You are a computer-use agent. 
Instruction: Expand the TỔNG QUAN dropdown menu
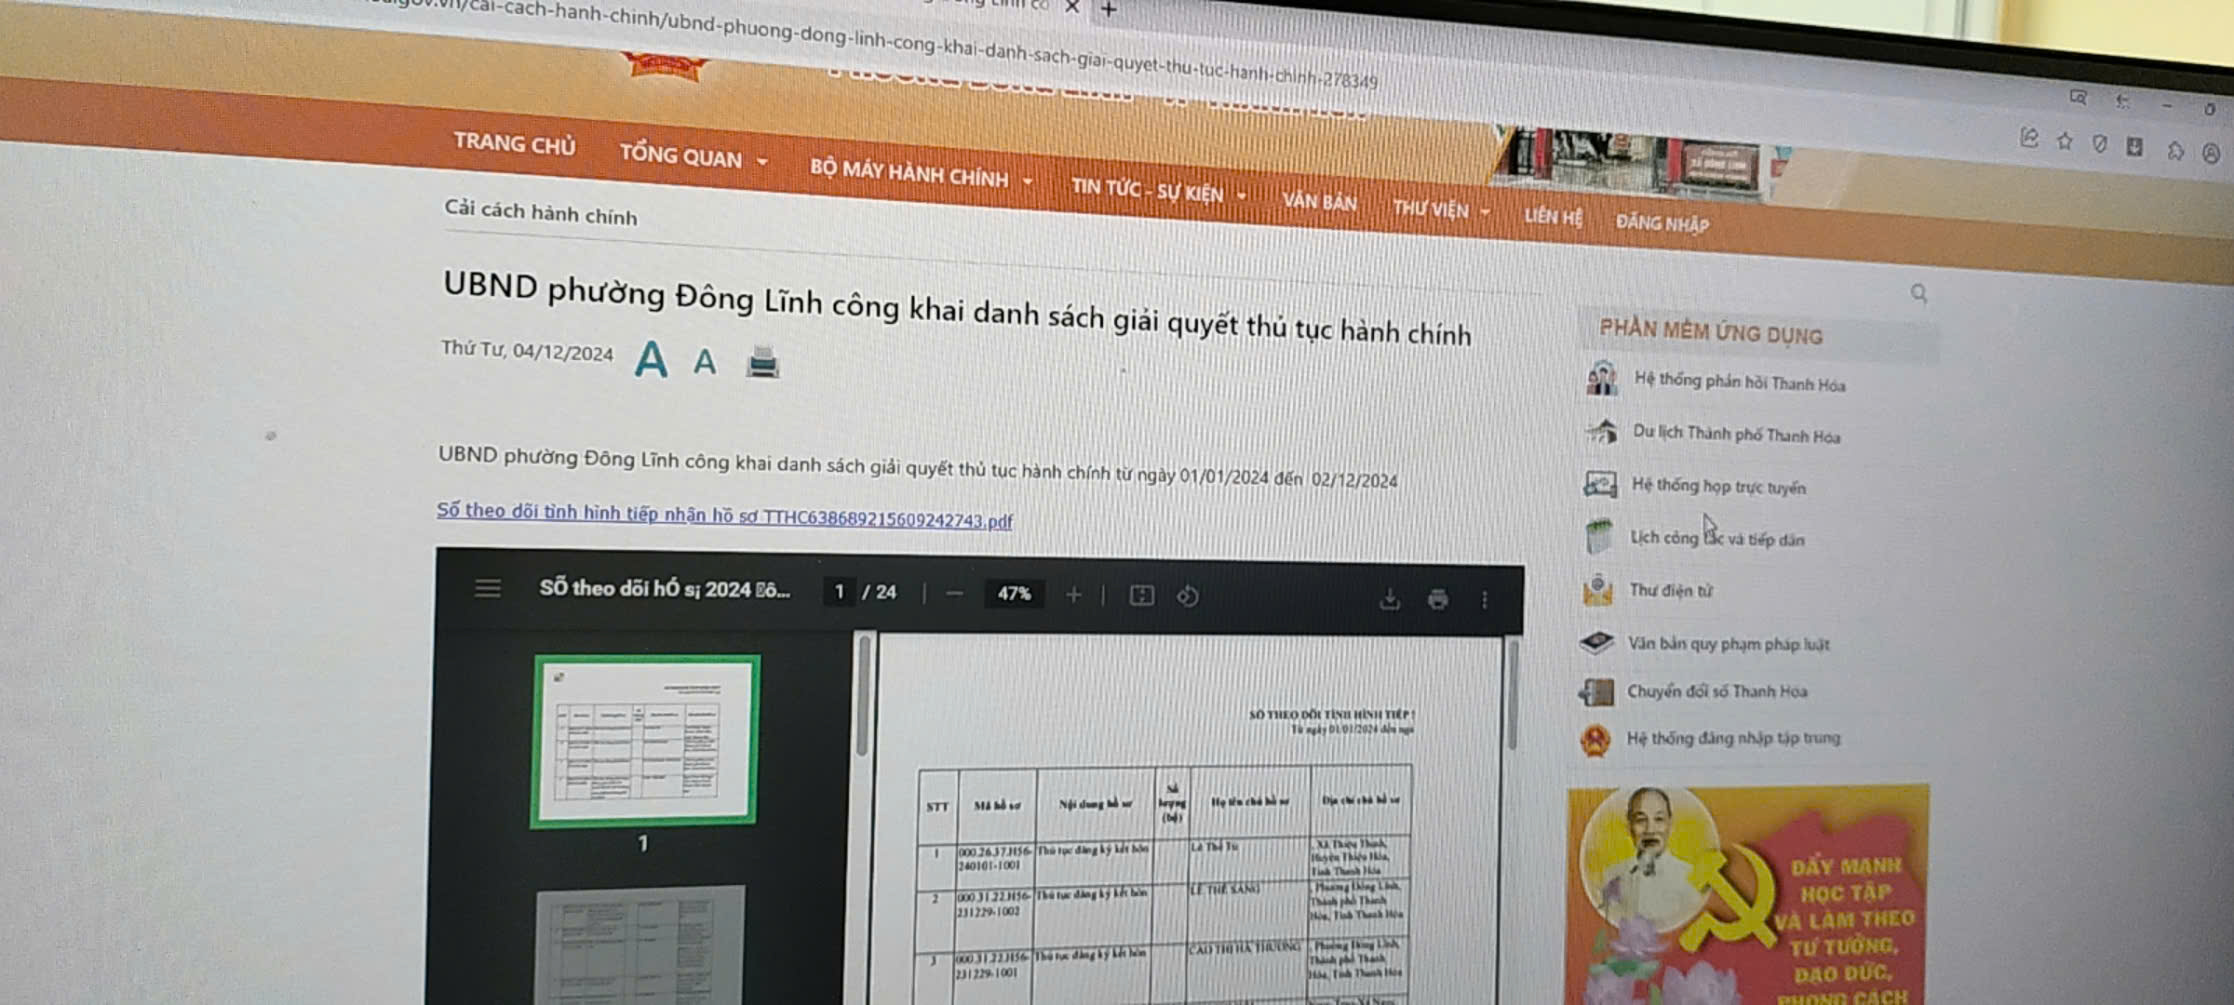(692, 157)
